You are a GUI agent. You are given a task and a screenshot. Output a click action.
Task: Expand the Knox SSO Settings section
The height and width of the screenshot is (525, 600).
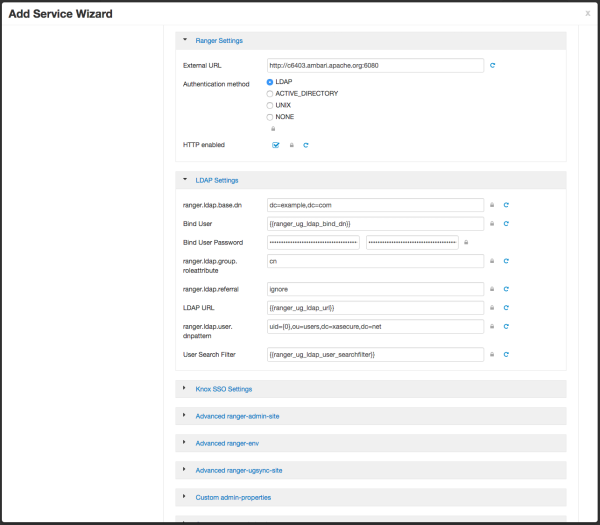[223, 388]
